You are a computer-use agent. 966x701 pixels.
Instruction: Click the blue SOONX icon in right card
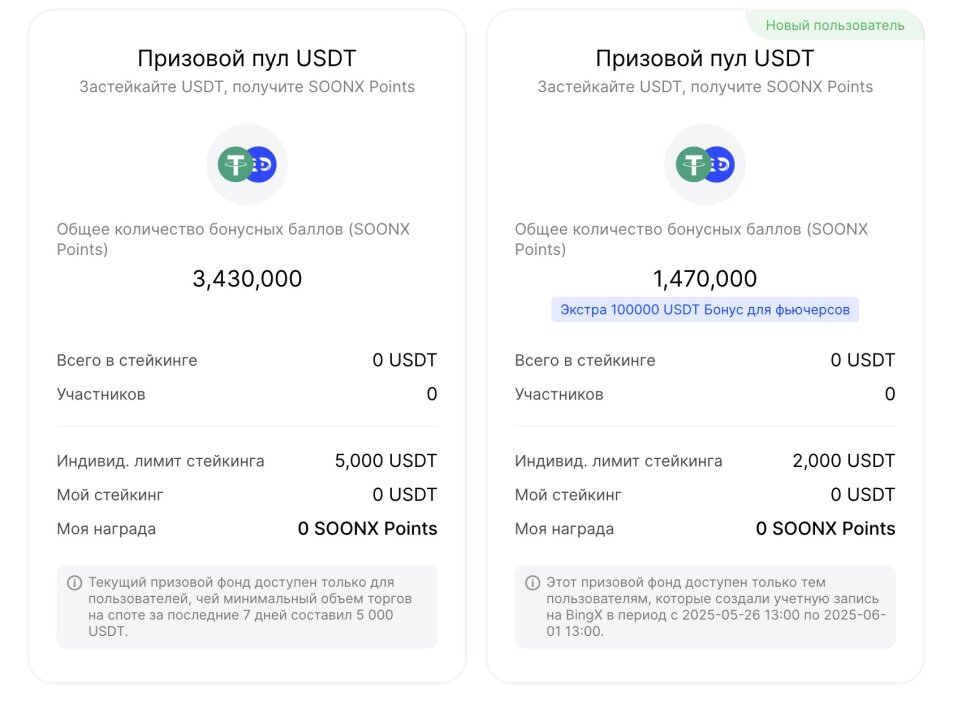[x=721, y=164]
